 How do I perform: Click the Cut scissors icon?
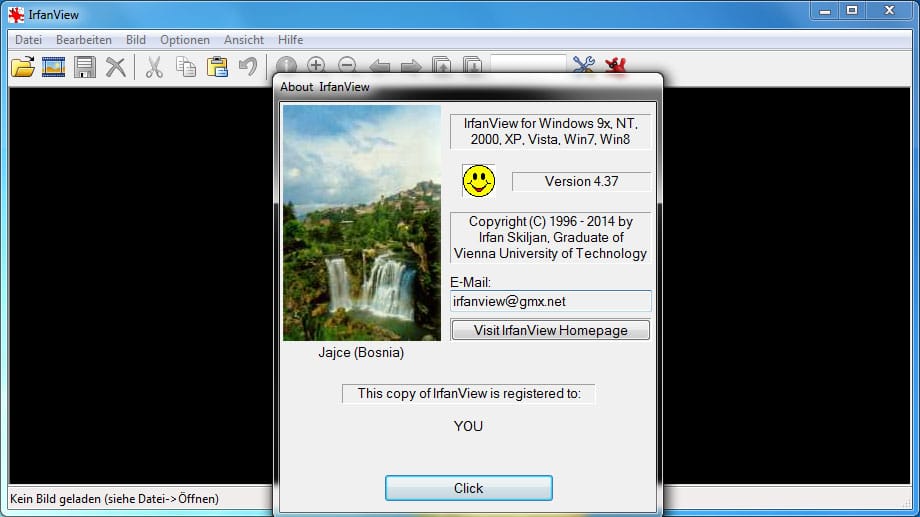[x=154, y=67]
